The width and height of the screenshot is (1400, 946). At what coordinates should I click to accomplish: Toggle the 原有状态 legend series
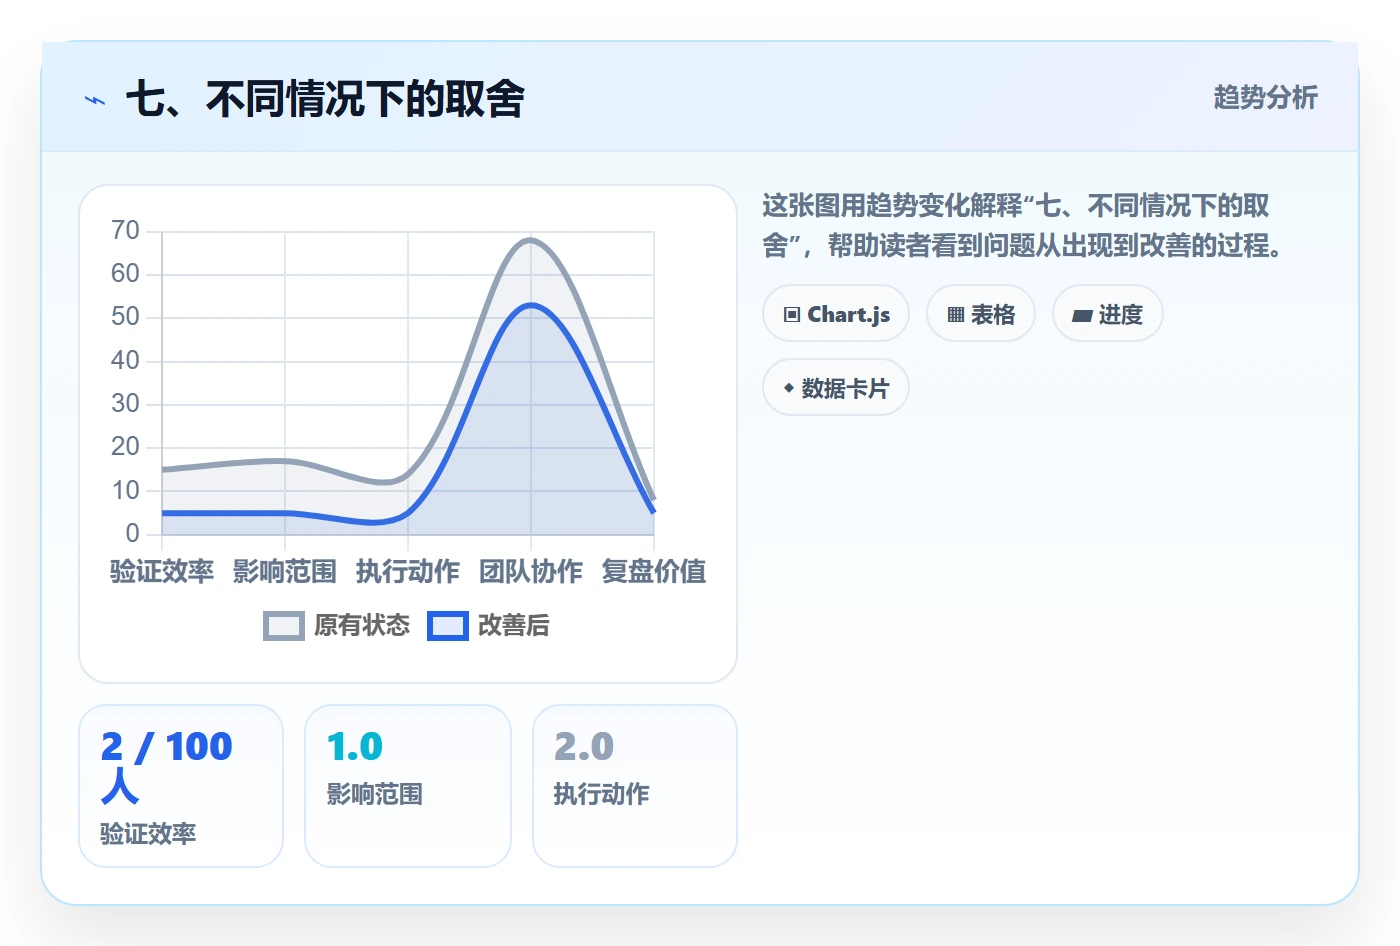point(337,626)
